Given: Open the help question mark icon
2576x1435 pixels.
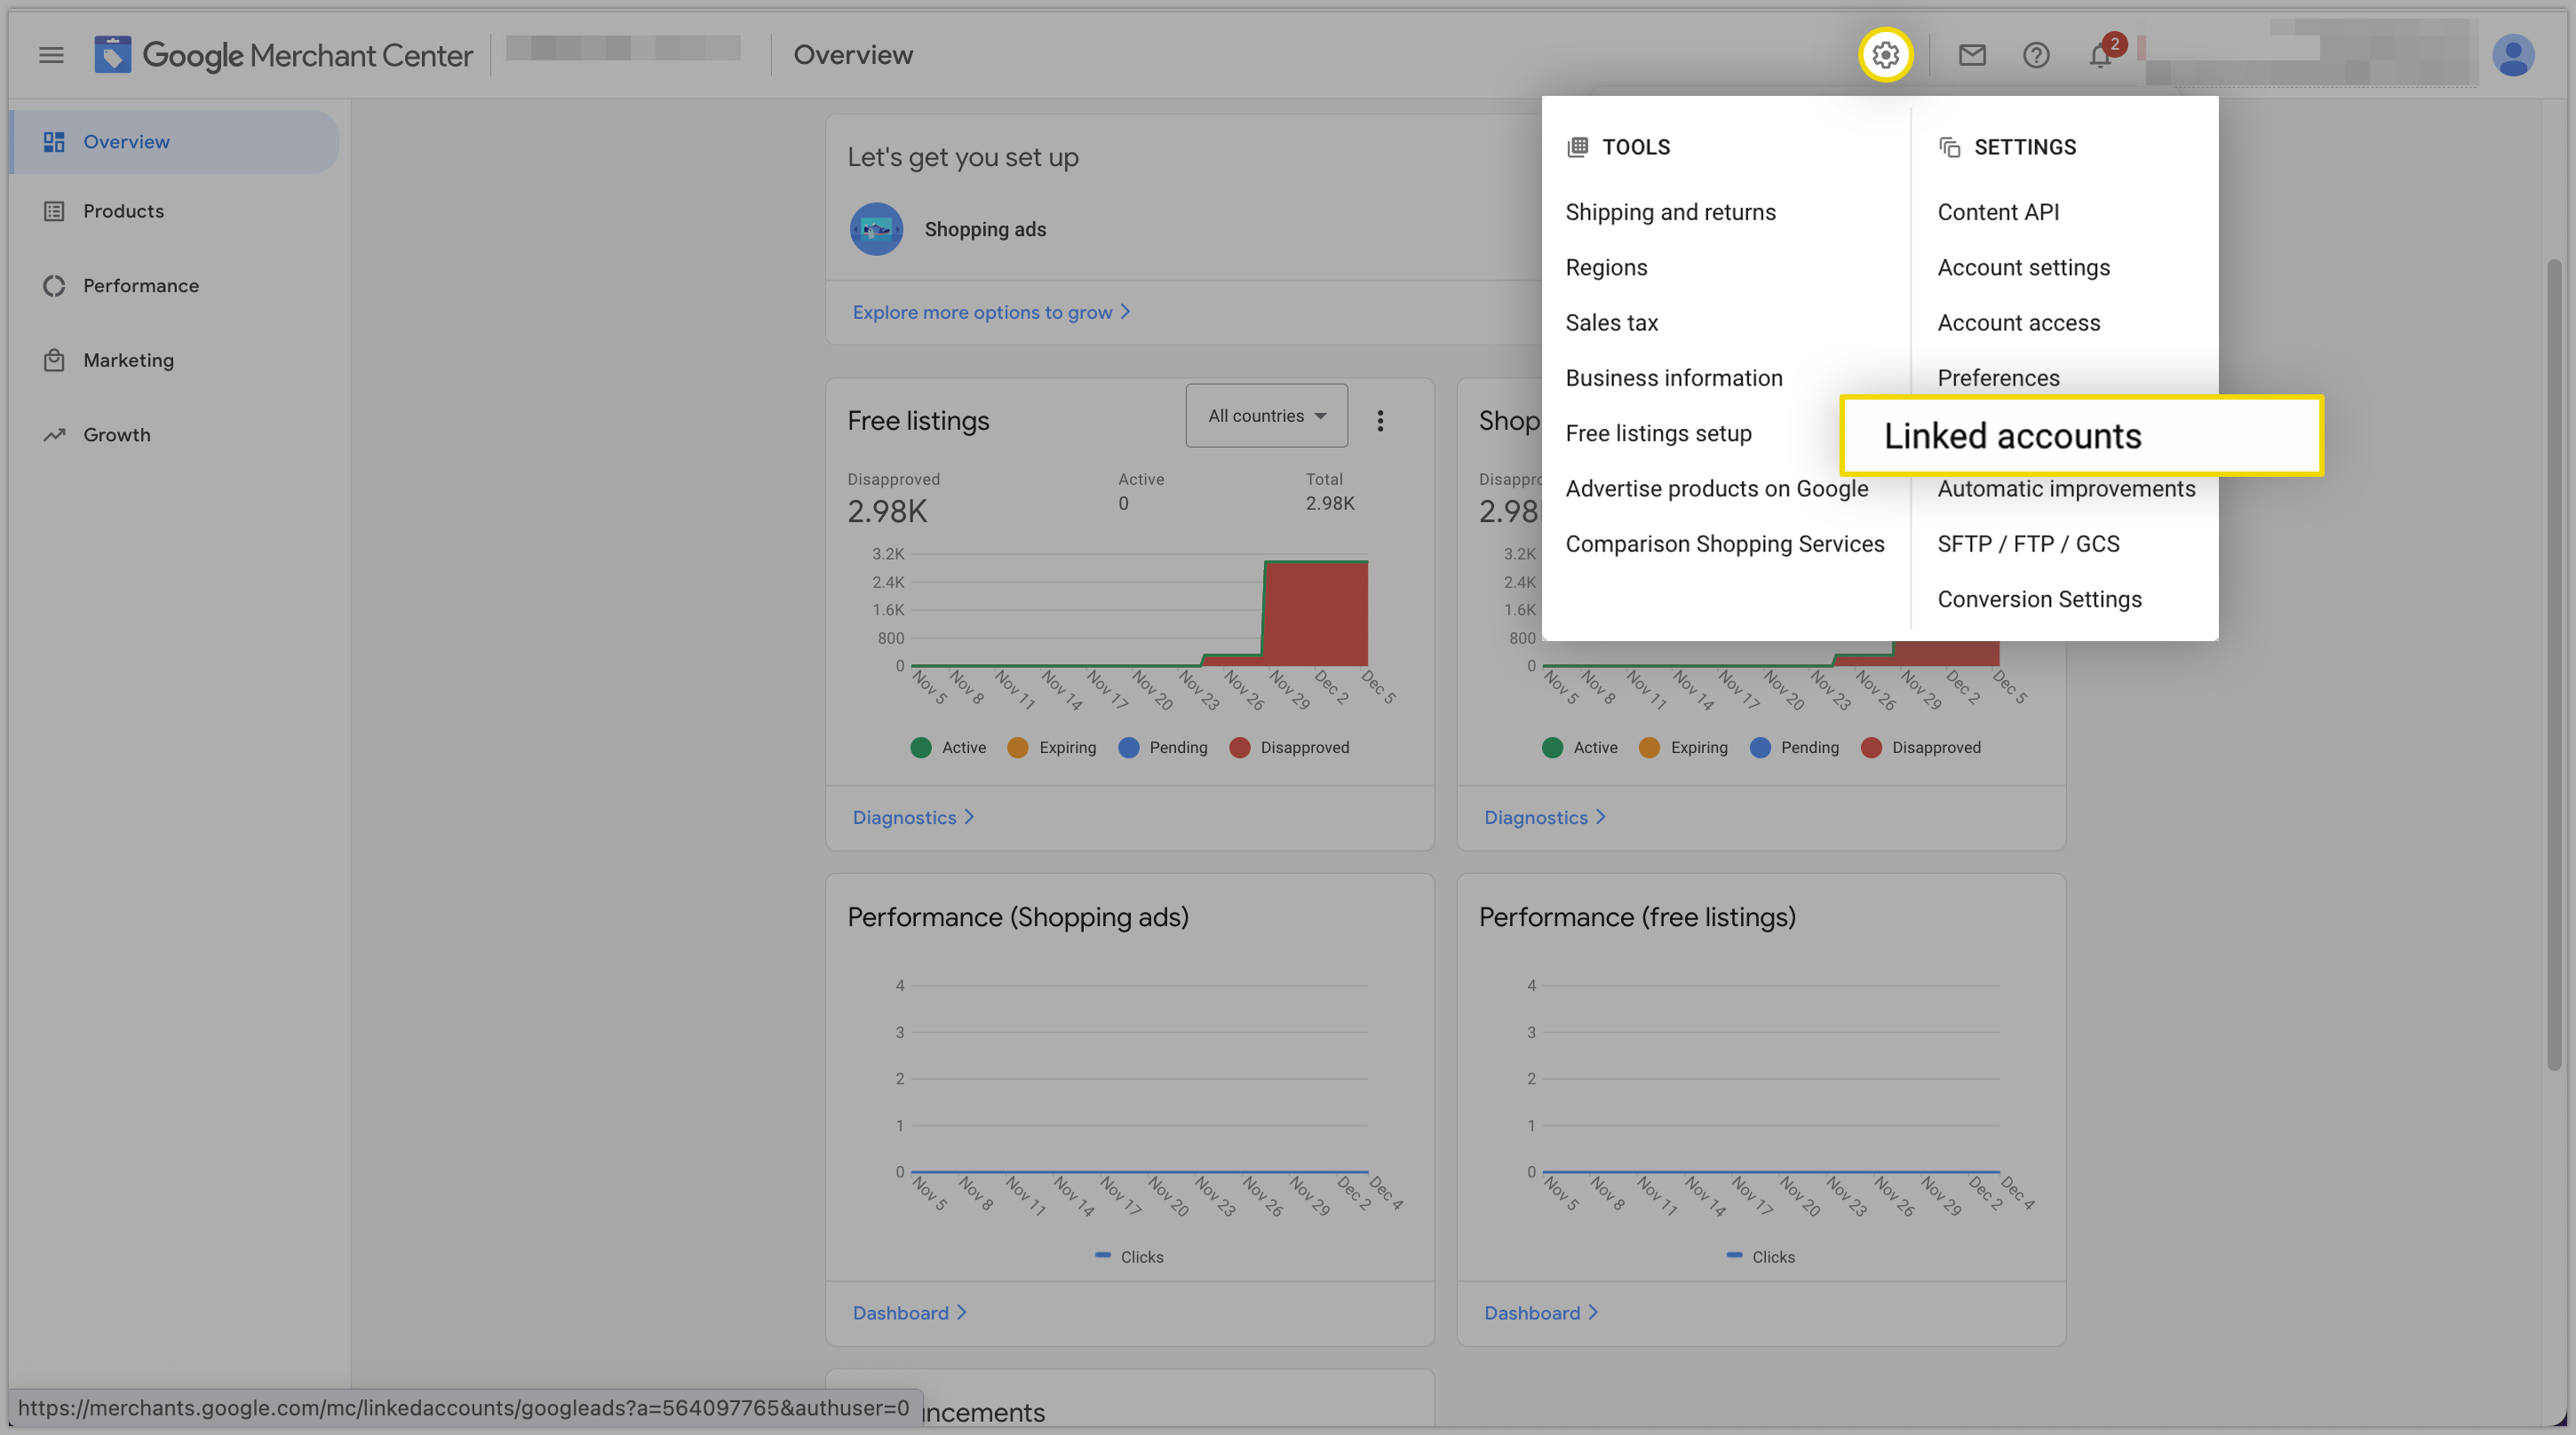Looking at the screenshot, I should point(2036,55).
